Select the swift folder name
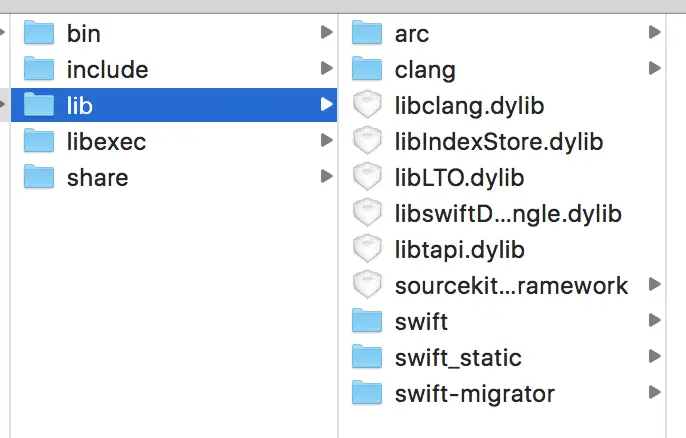Screen dimensions: 686x438 (421, 321)
